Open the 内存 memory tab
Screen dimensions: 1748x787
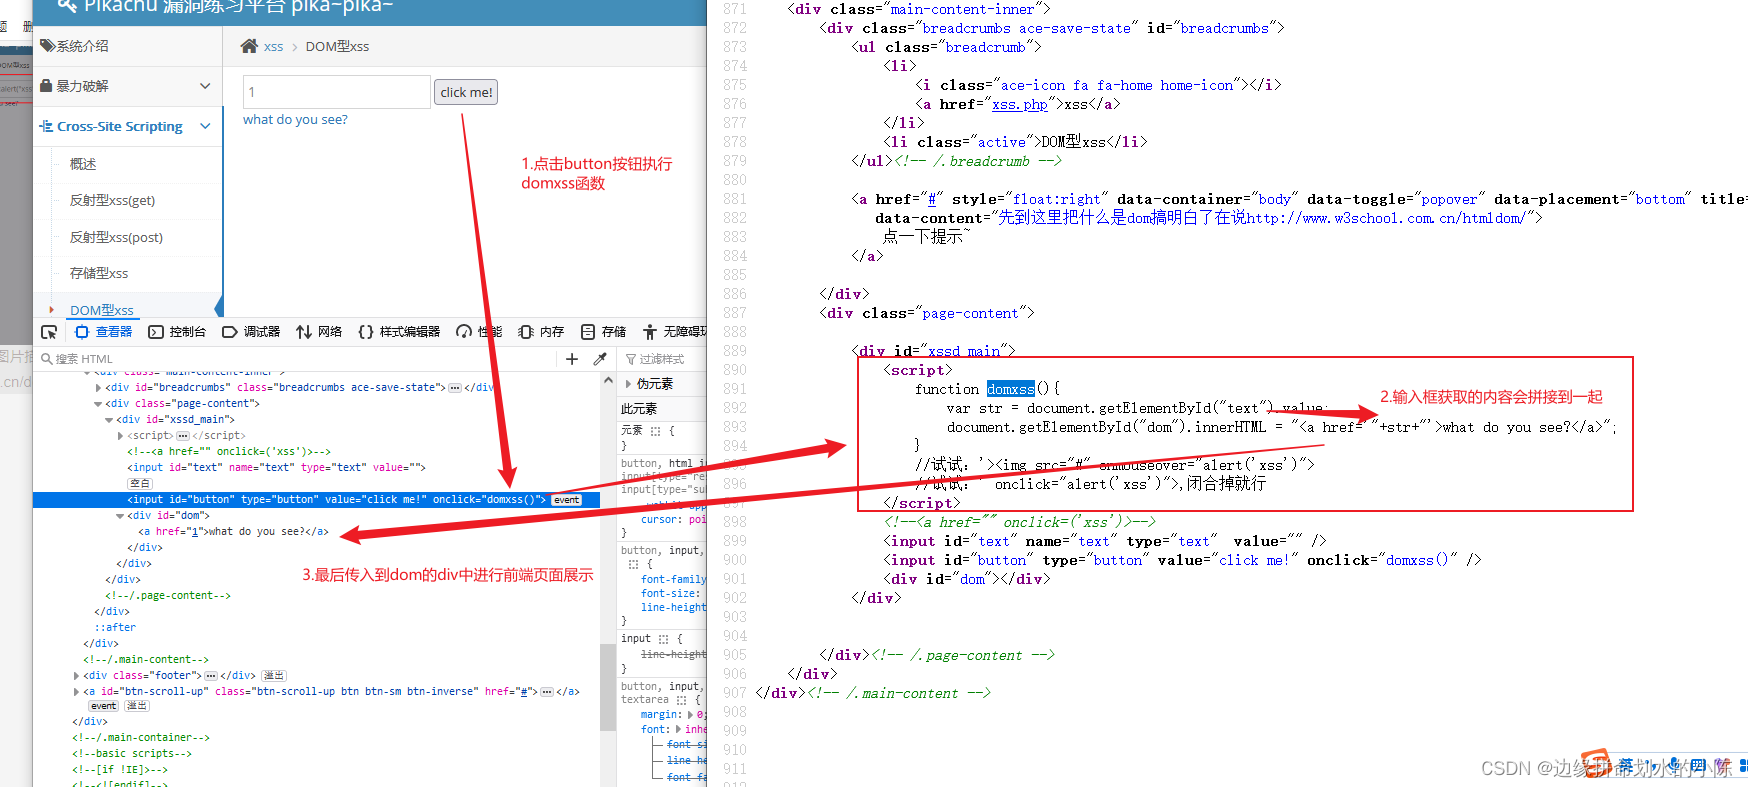[541, 332]
